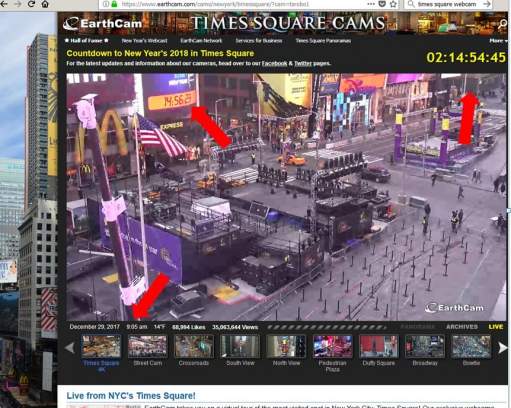The image size is (511, 408).
Task: Follow the Facebook link
Action: point(274,63)
